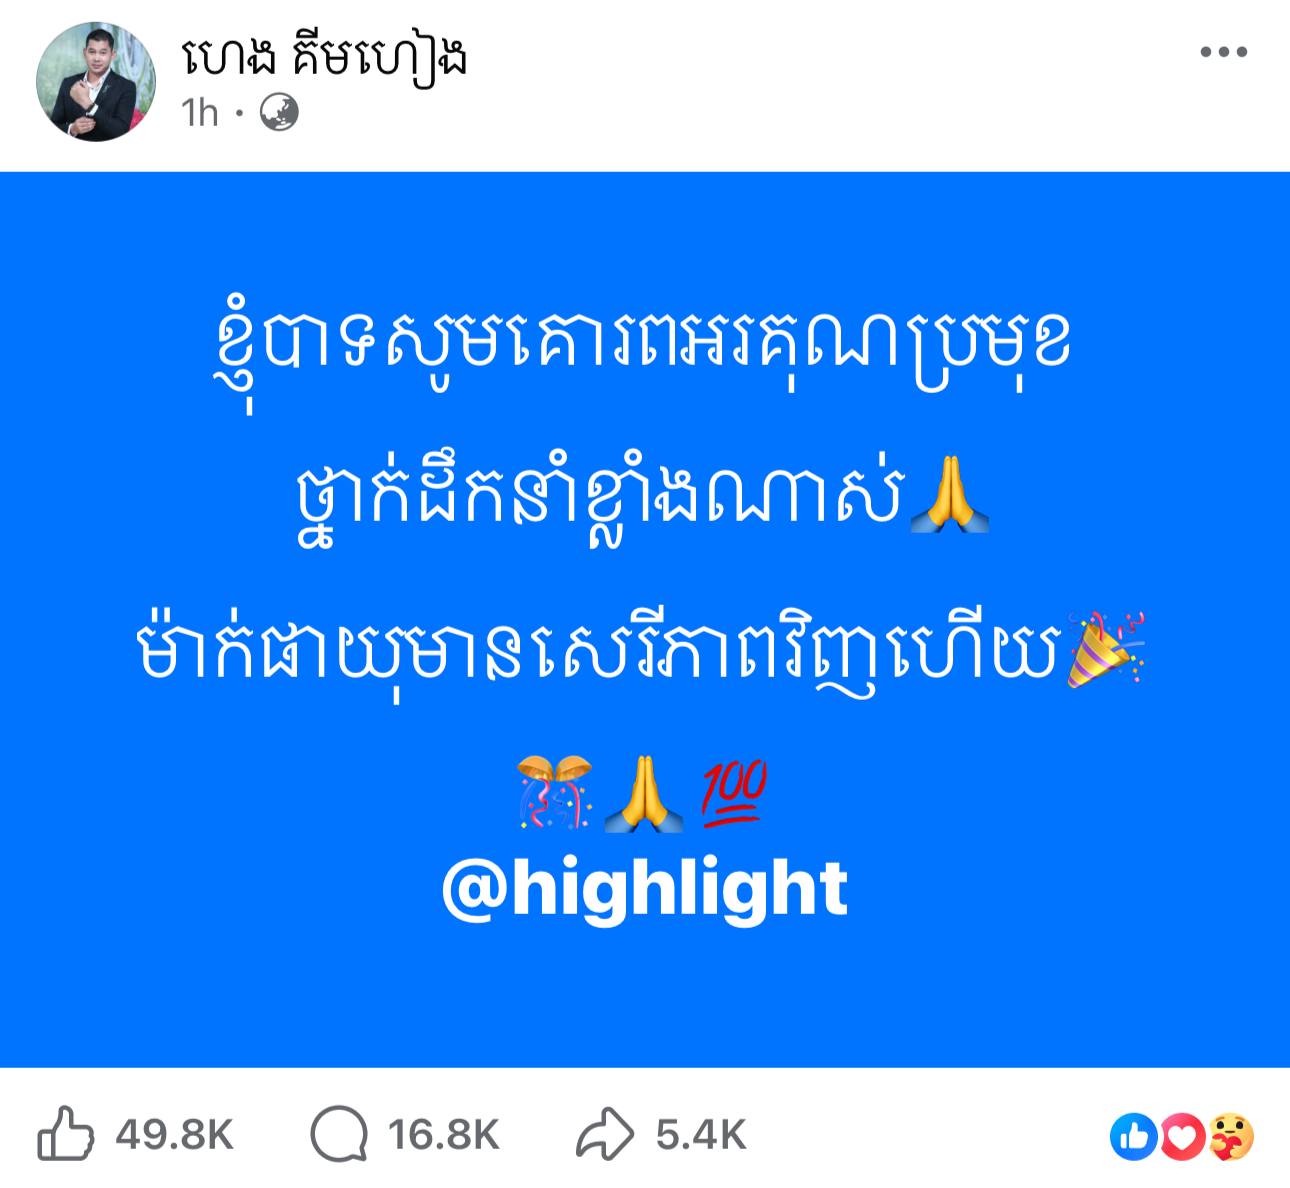1290x1188 pixels.
Task: View the 49.8K likes count
Action: click(175, 1135)
